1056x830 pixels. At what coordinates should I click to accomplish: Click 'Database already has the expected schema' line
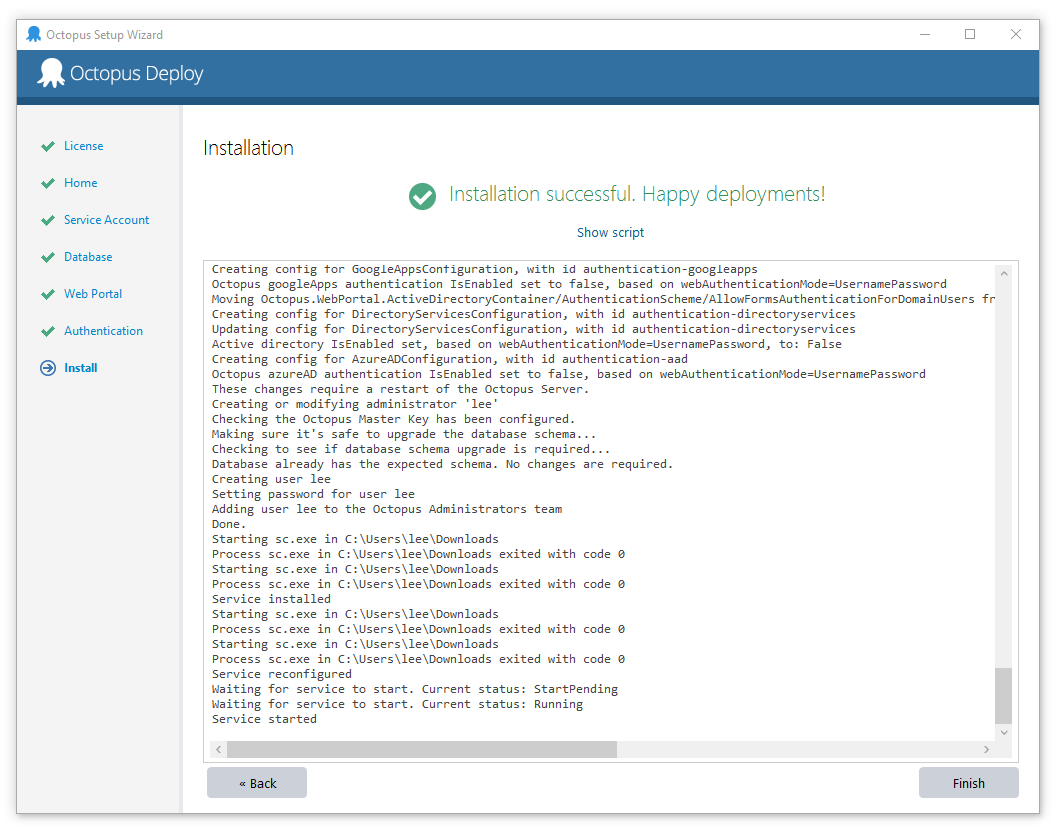coord(442,464)
